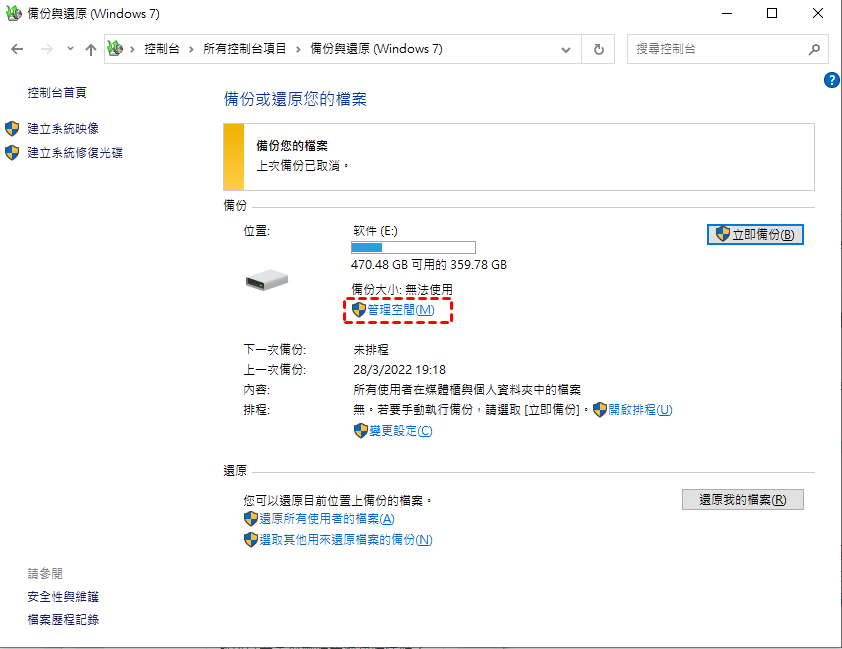Screen dimensions: 842x649
Task: Click 立即備份(B) button
Action: click(x=755, y=235)
